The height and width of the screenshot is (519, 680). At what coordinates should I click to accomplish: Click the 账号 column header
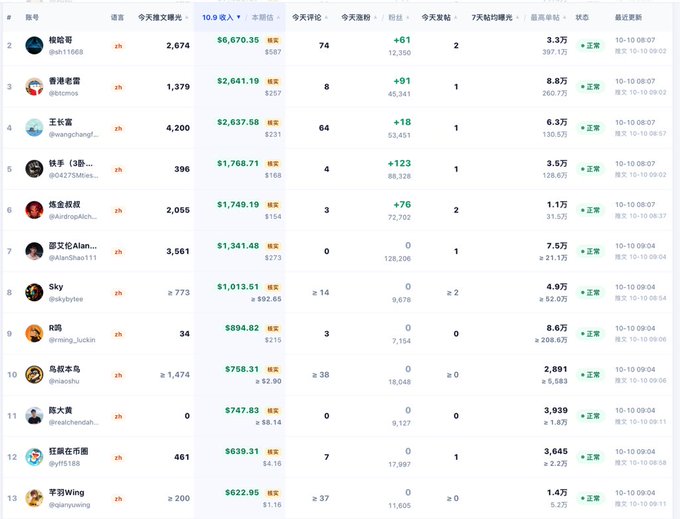(32, 17)
